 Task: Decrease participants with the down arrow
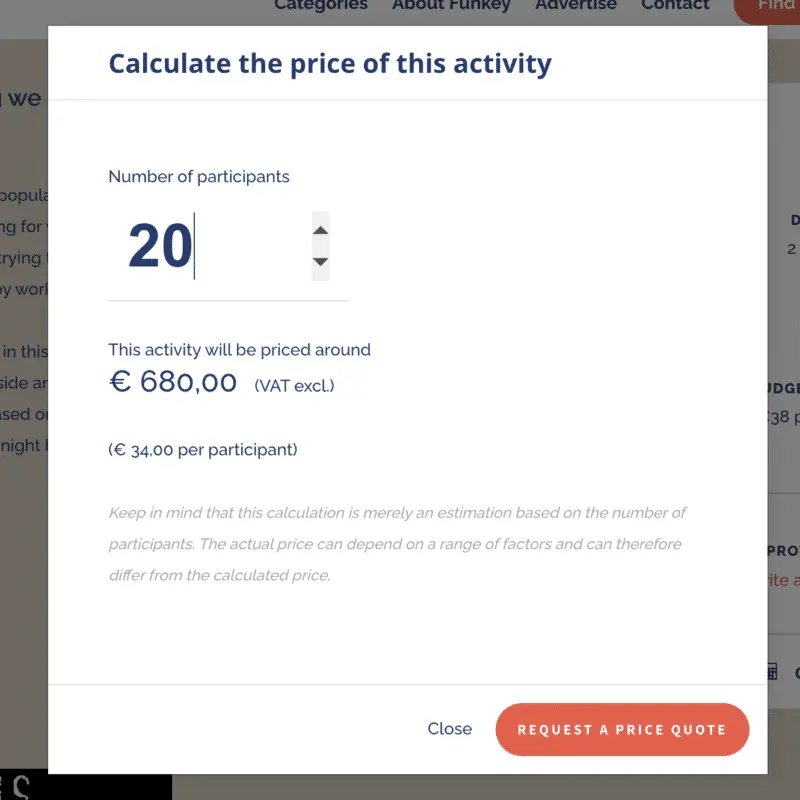tap(320, 262)
